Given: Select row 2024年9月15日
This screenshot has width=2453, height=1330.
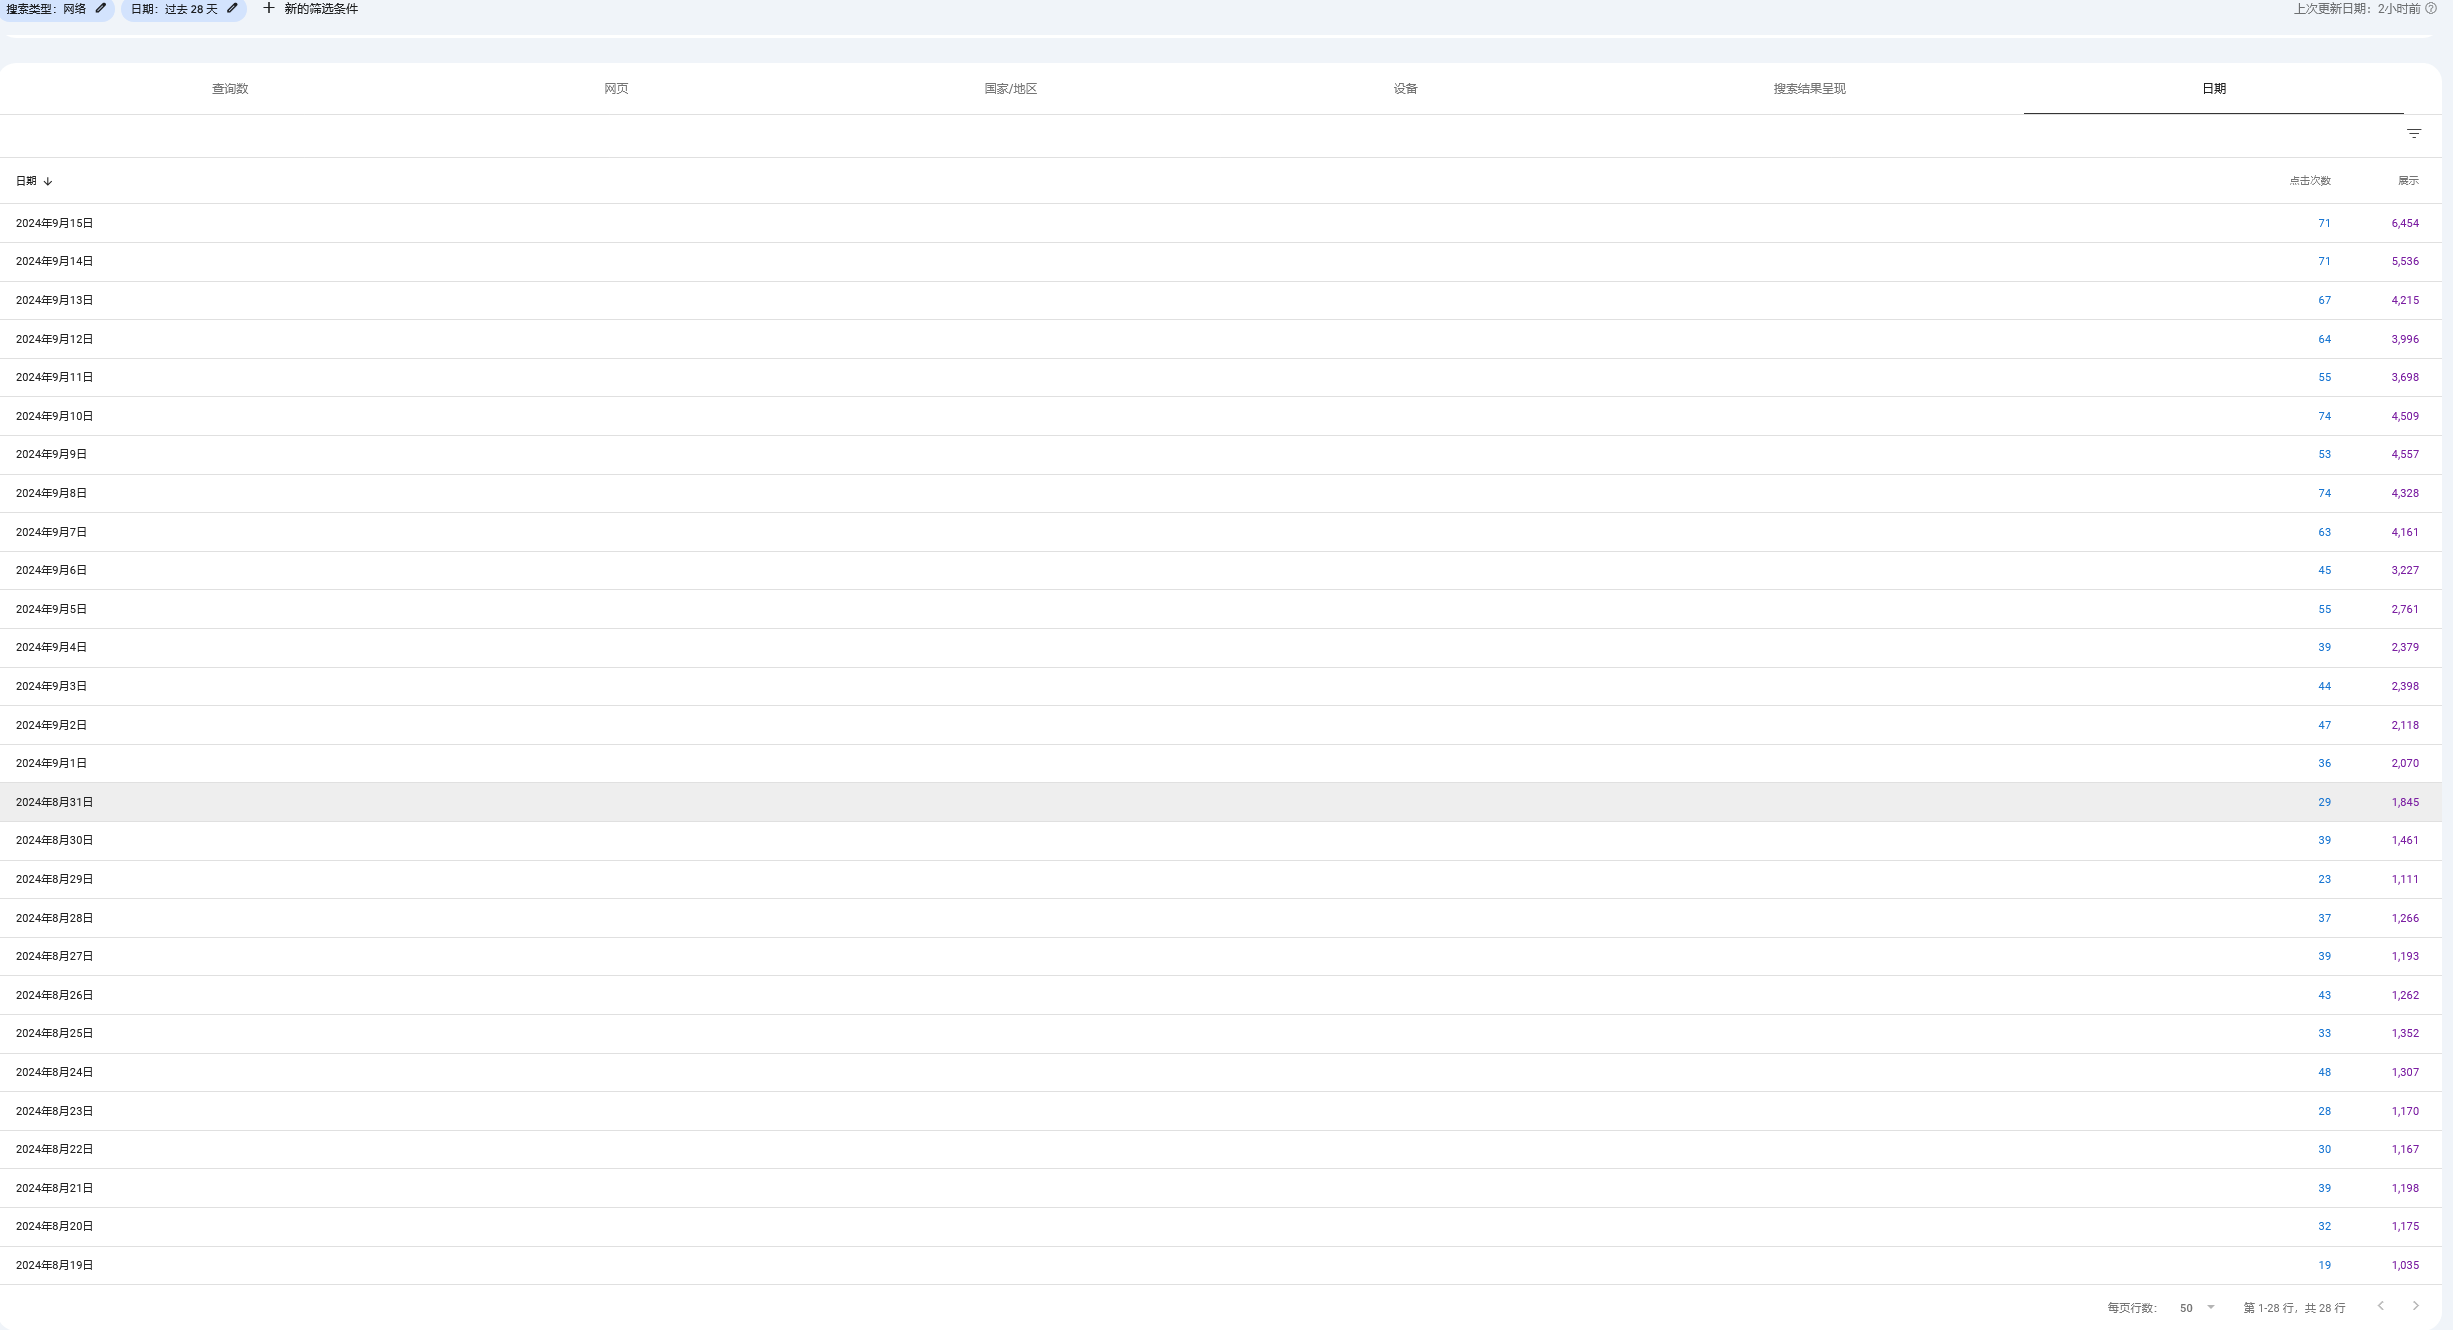Looking at the screenshot, I should (x=1221, y=223).
